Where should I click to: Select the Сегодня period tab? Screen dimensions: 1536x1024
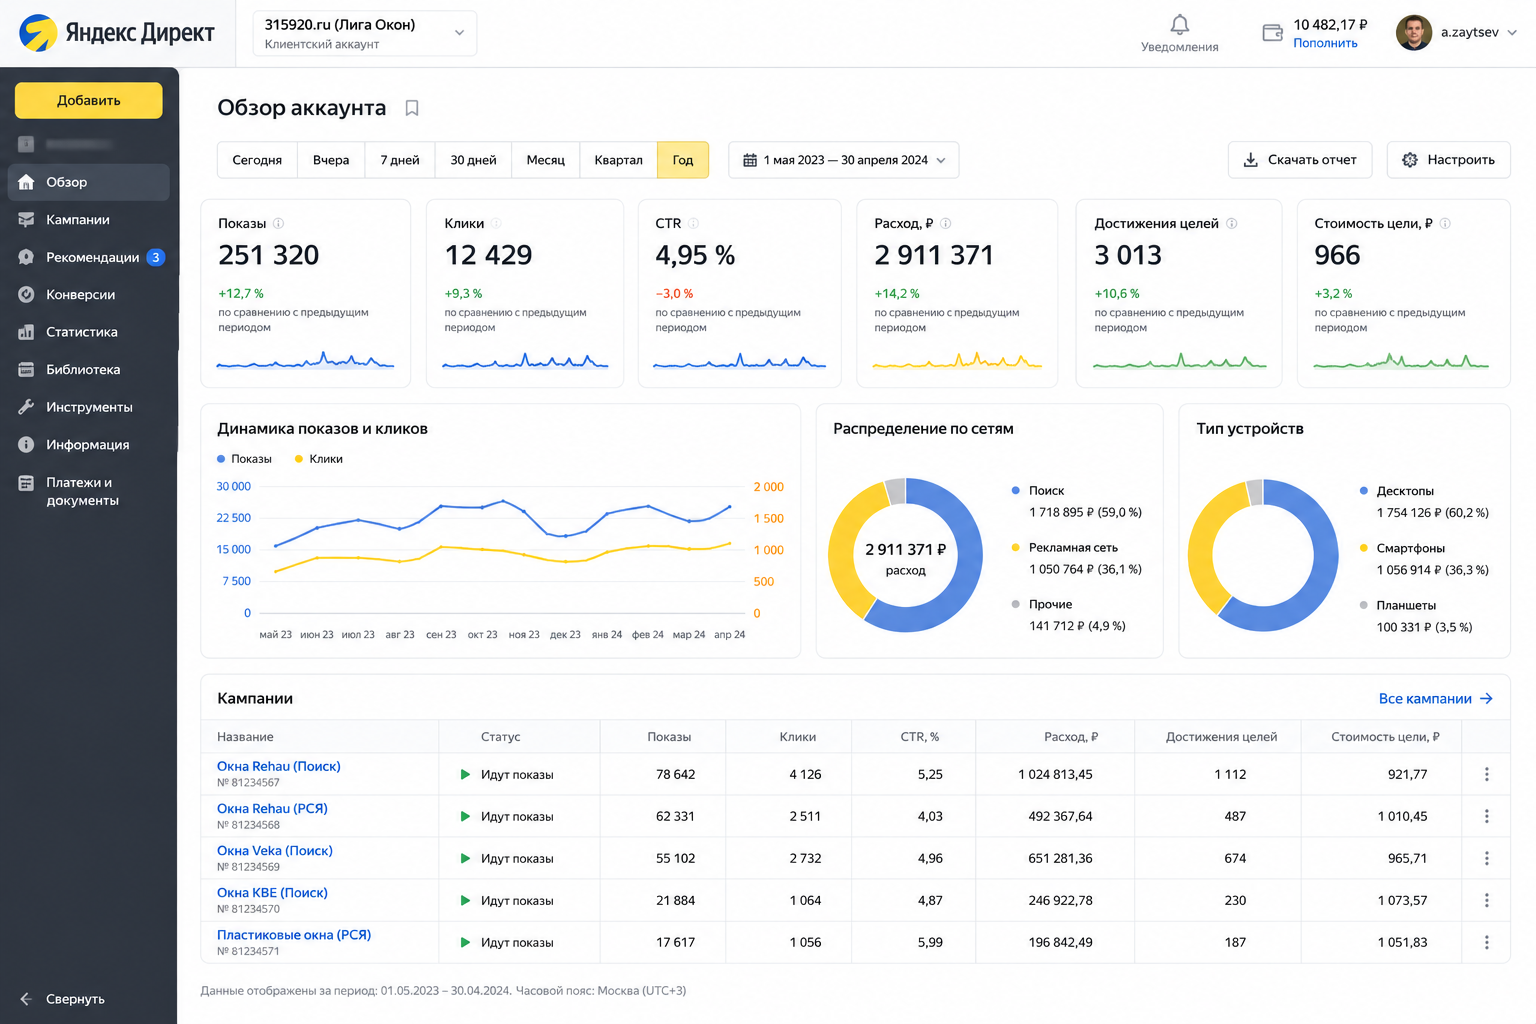click(x=257, y=160)
